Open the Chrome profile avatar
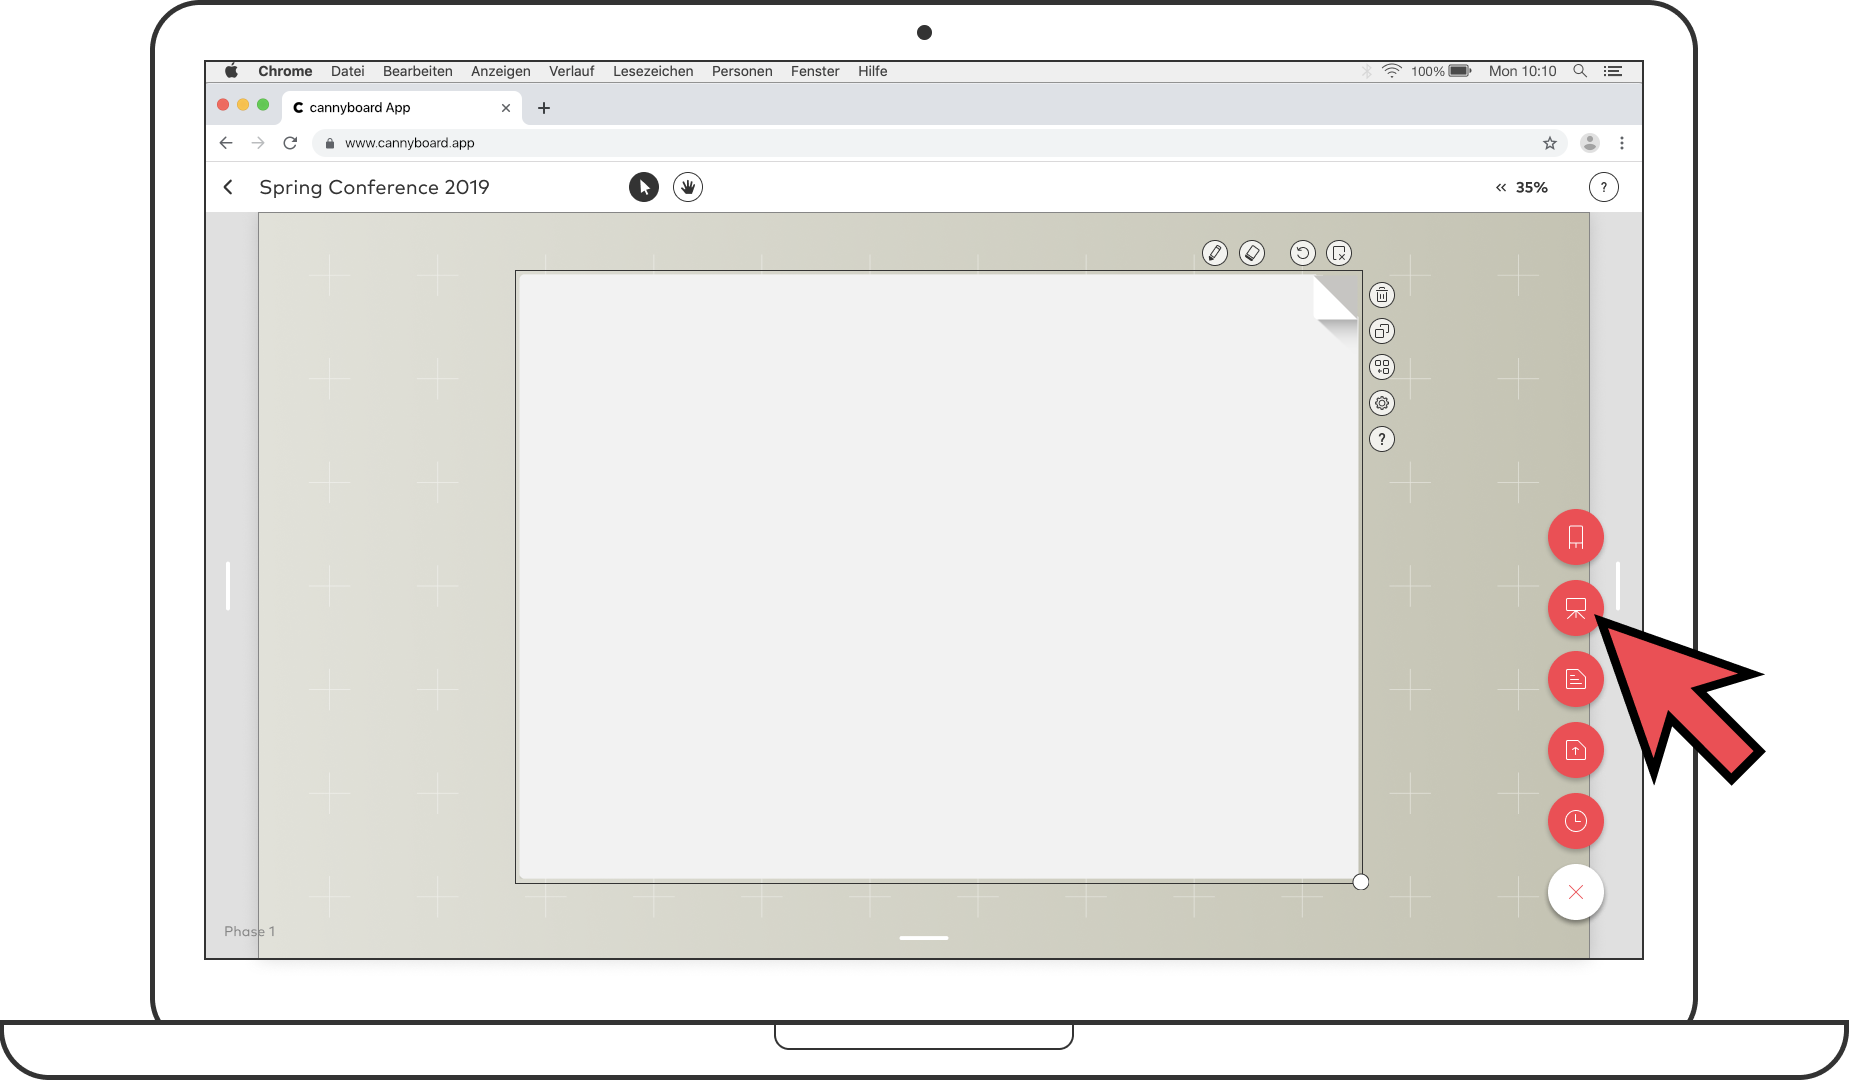 [1590, 143]
